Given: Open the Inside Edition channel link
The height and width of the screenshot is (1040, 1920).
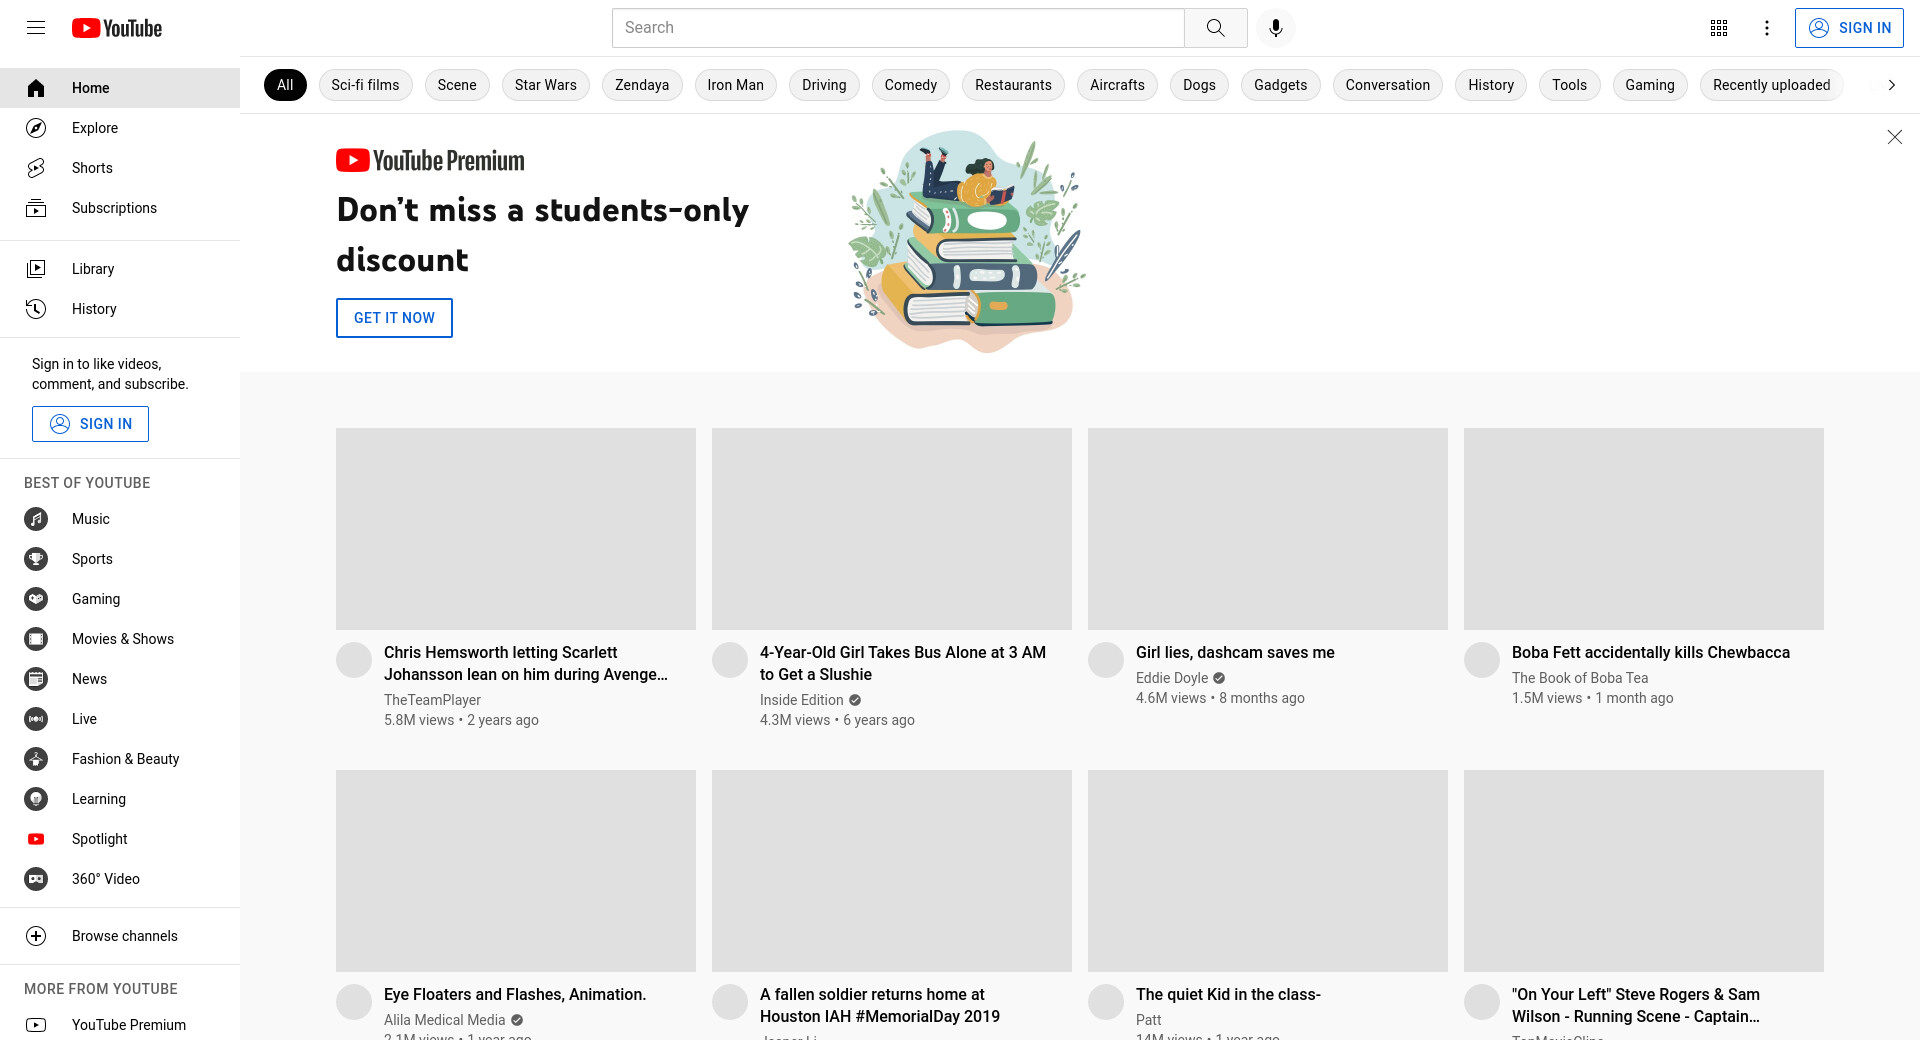Looking at the screenshot, I should (802, 700).
